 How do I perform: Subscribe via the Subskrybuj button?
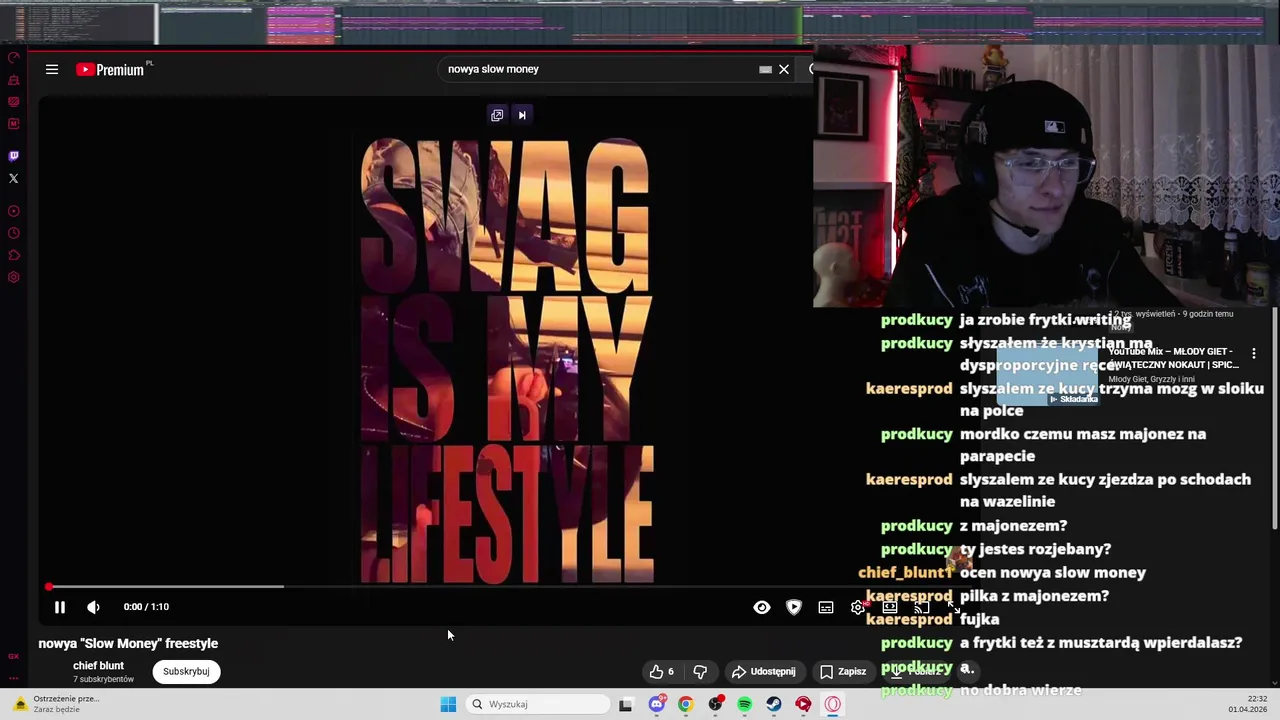tap(186, 672)
